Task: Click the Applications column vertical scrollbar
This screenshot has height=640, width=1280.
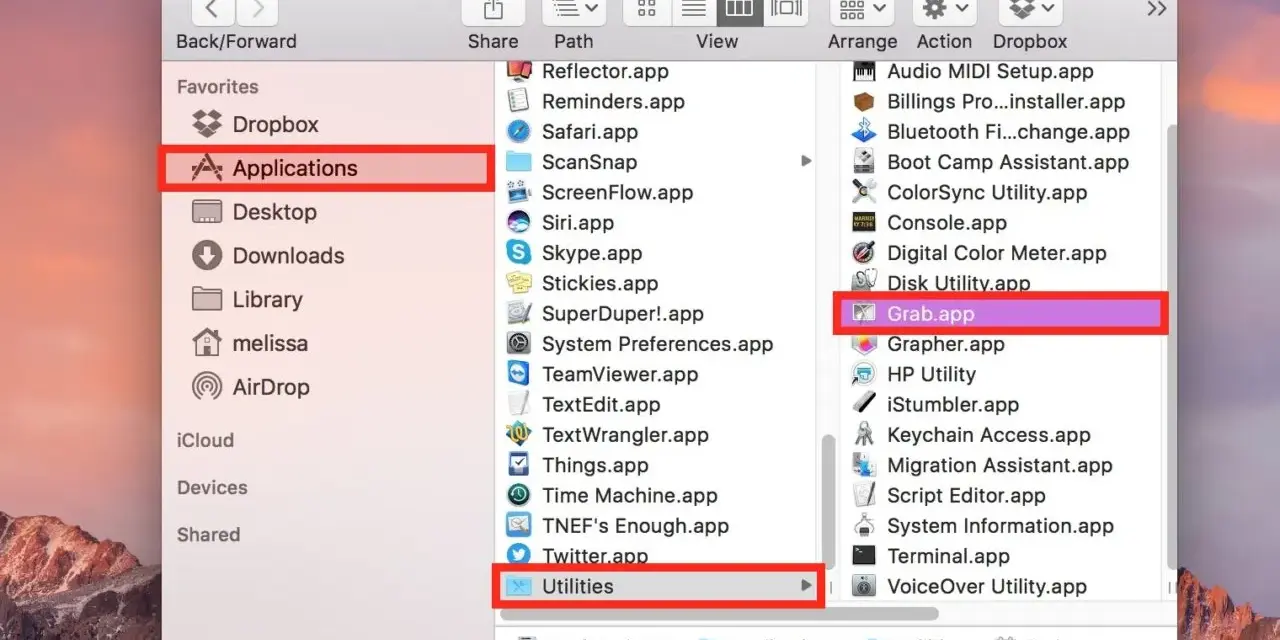Action: coord(828,500)
